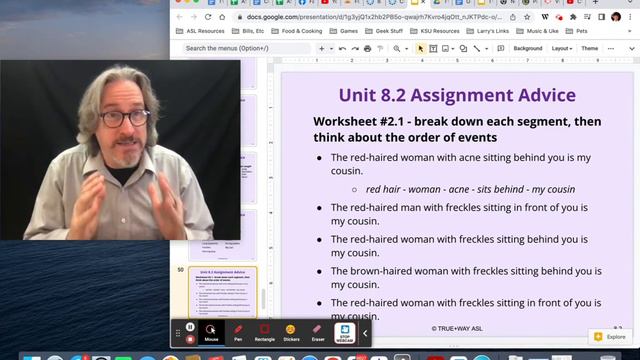This screenshot has height=360, width=640.
Task: Open the Pets bookmarks folder
Action: click(x=577, y=31)
